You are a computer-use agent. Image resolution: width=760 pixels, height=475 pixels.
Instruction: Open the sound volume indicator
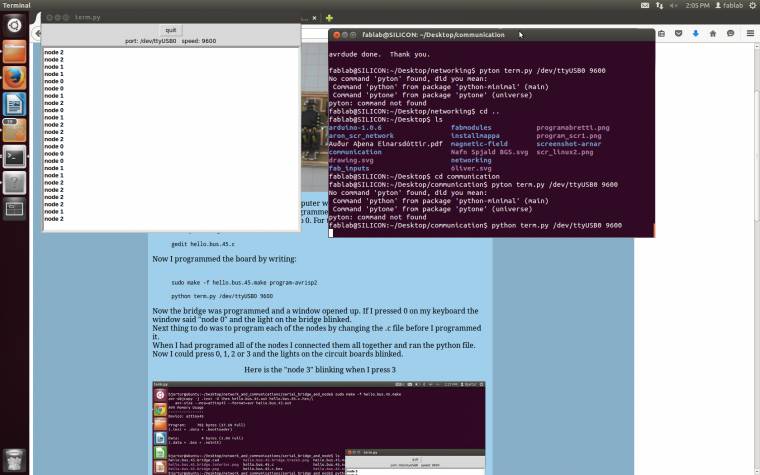pos(673,5)
